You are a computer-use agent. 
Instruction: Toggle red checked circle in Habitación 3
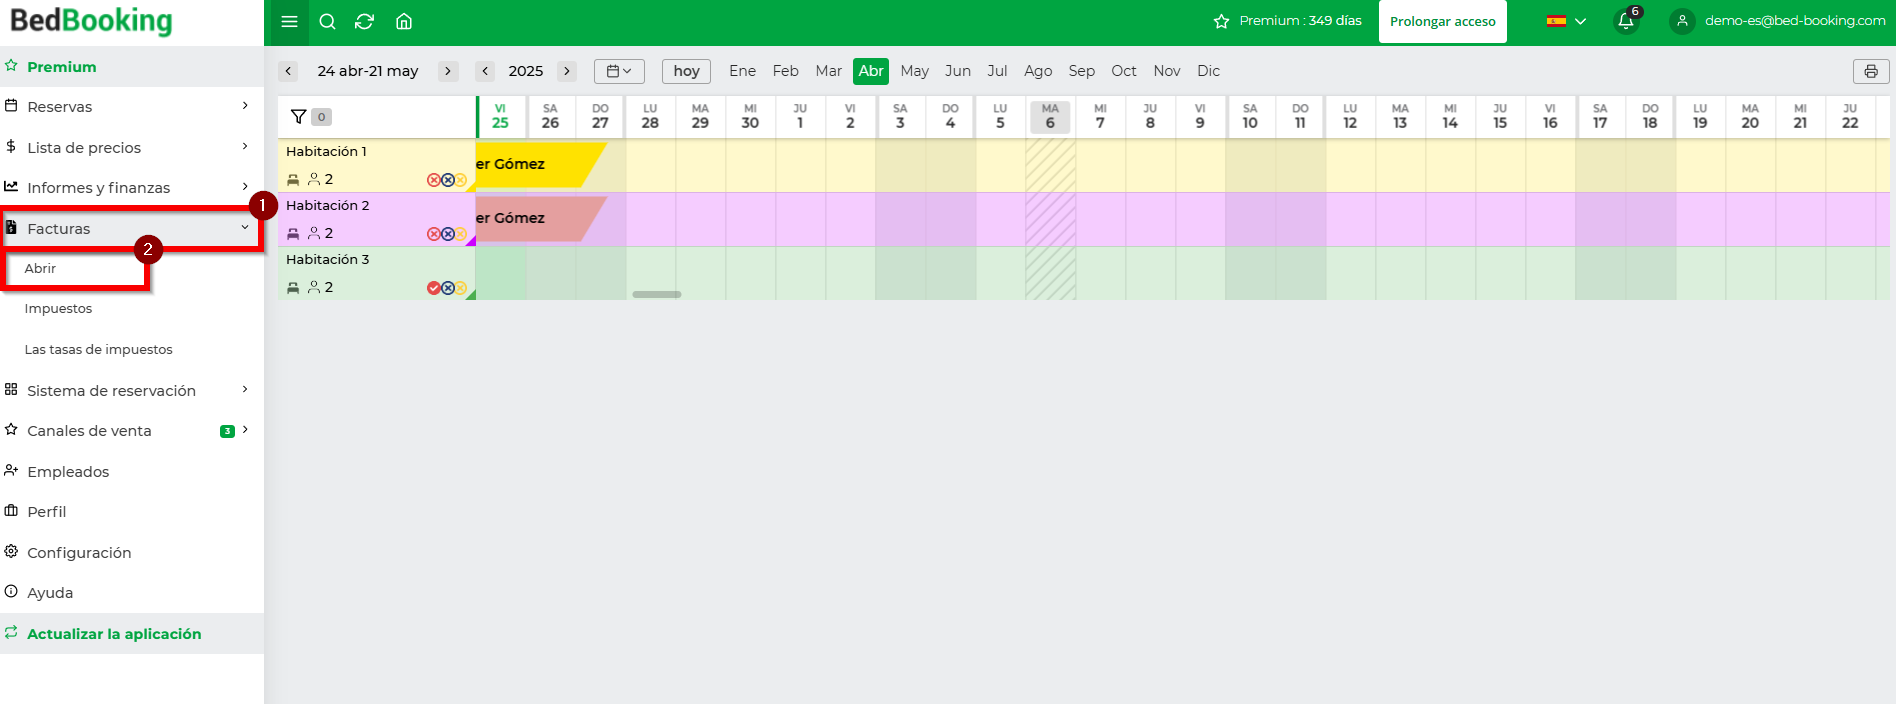click(x=434, y=288)
